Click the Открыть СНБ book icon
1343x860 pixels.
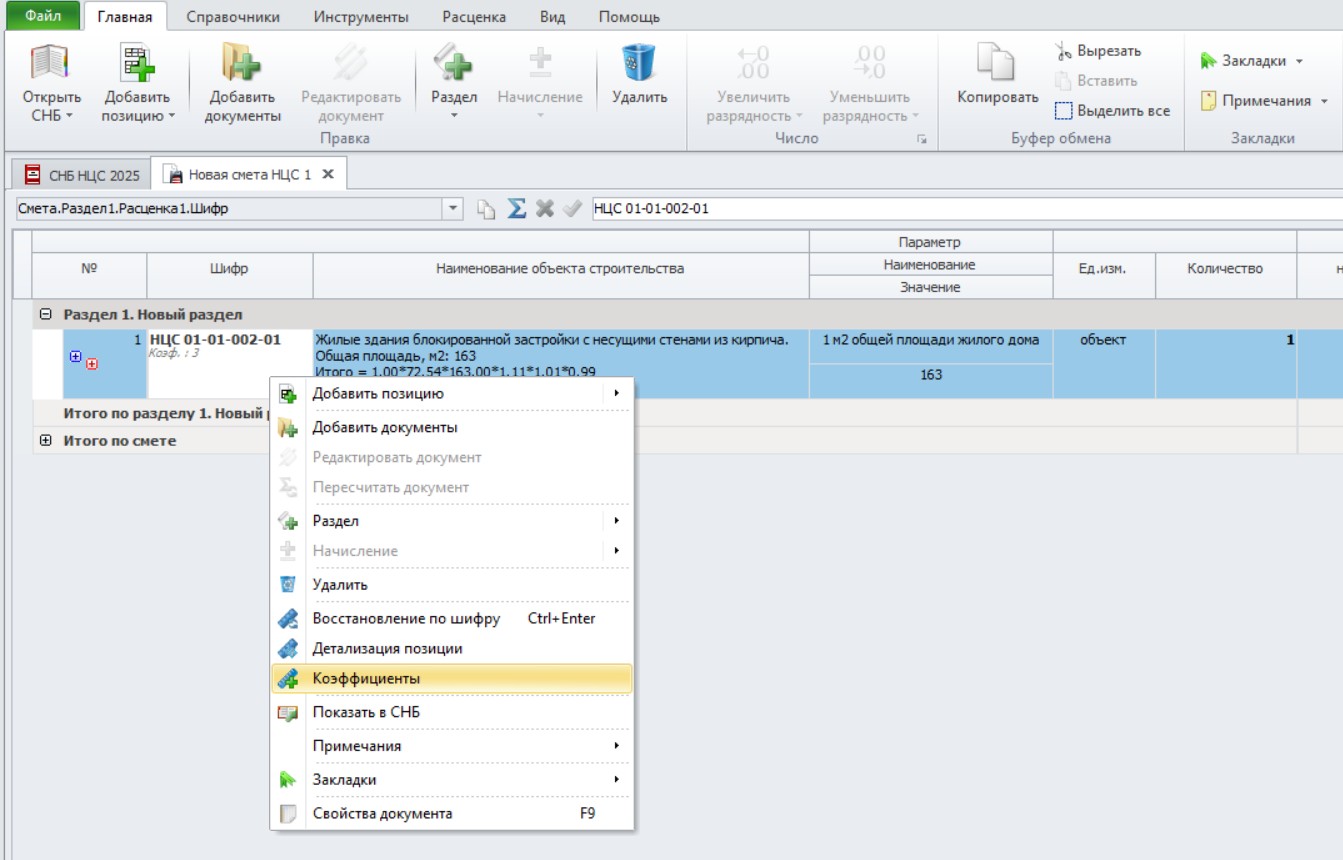[52, 63]
